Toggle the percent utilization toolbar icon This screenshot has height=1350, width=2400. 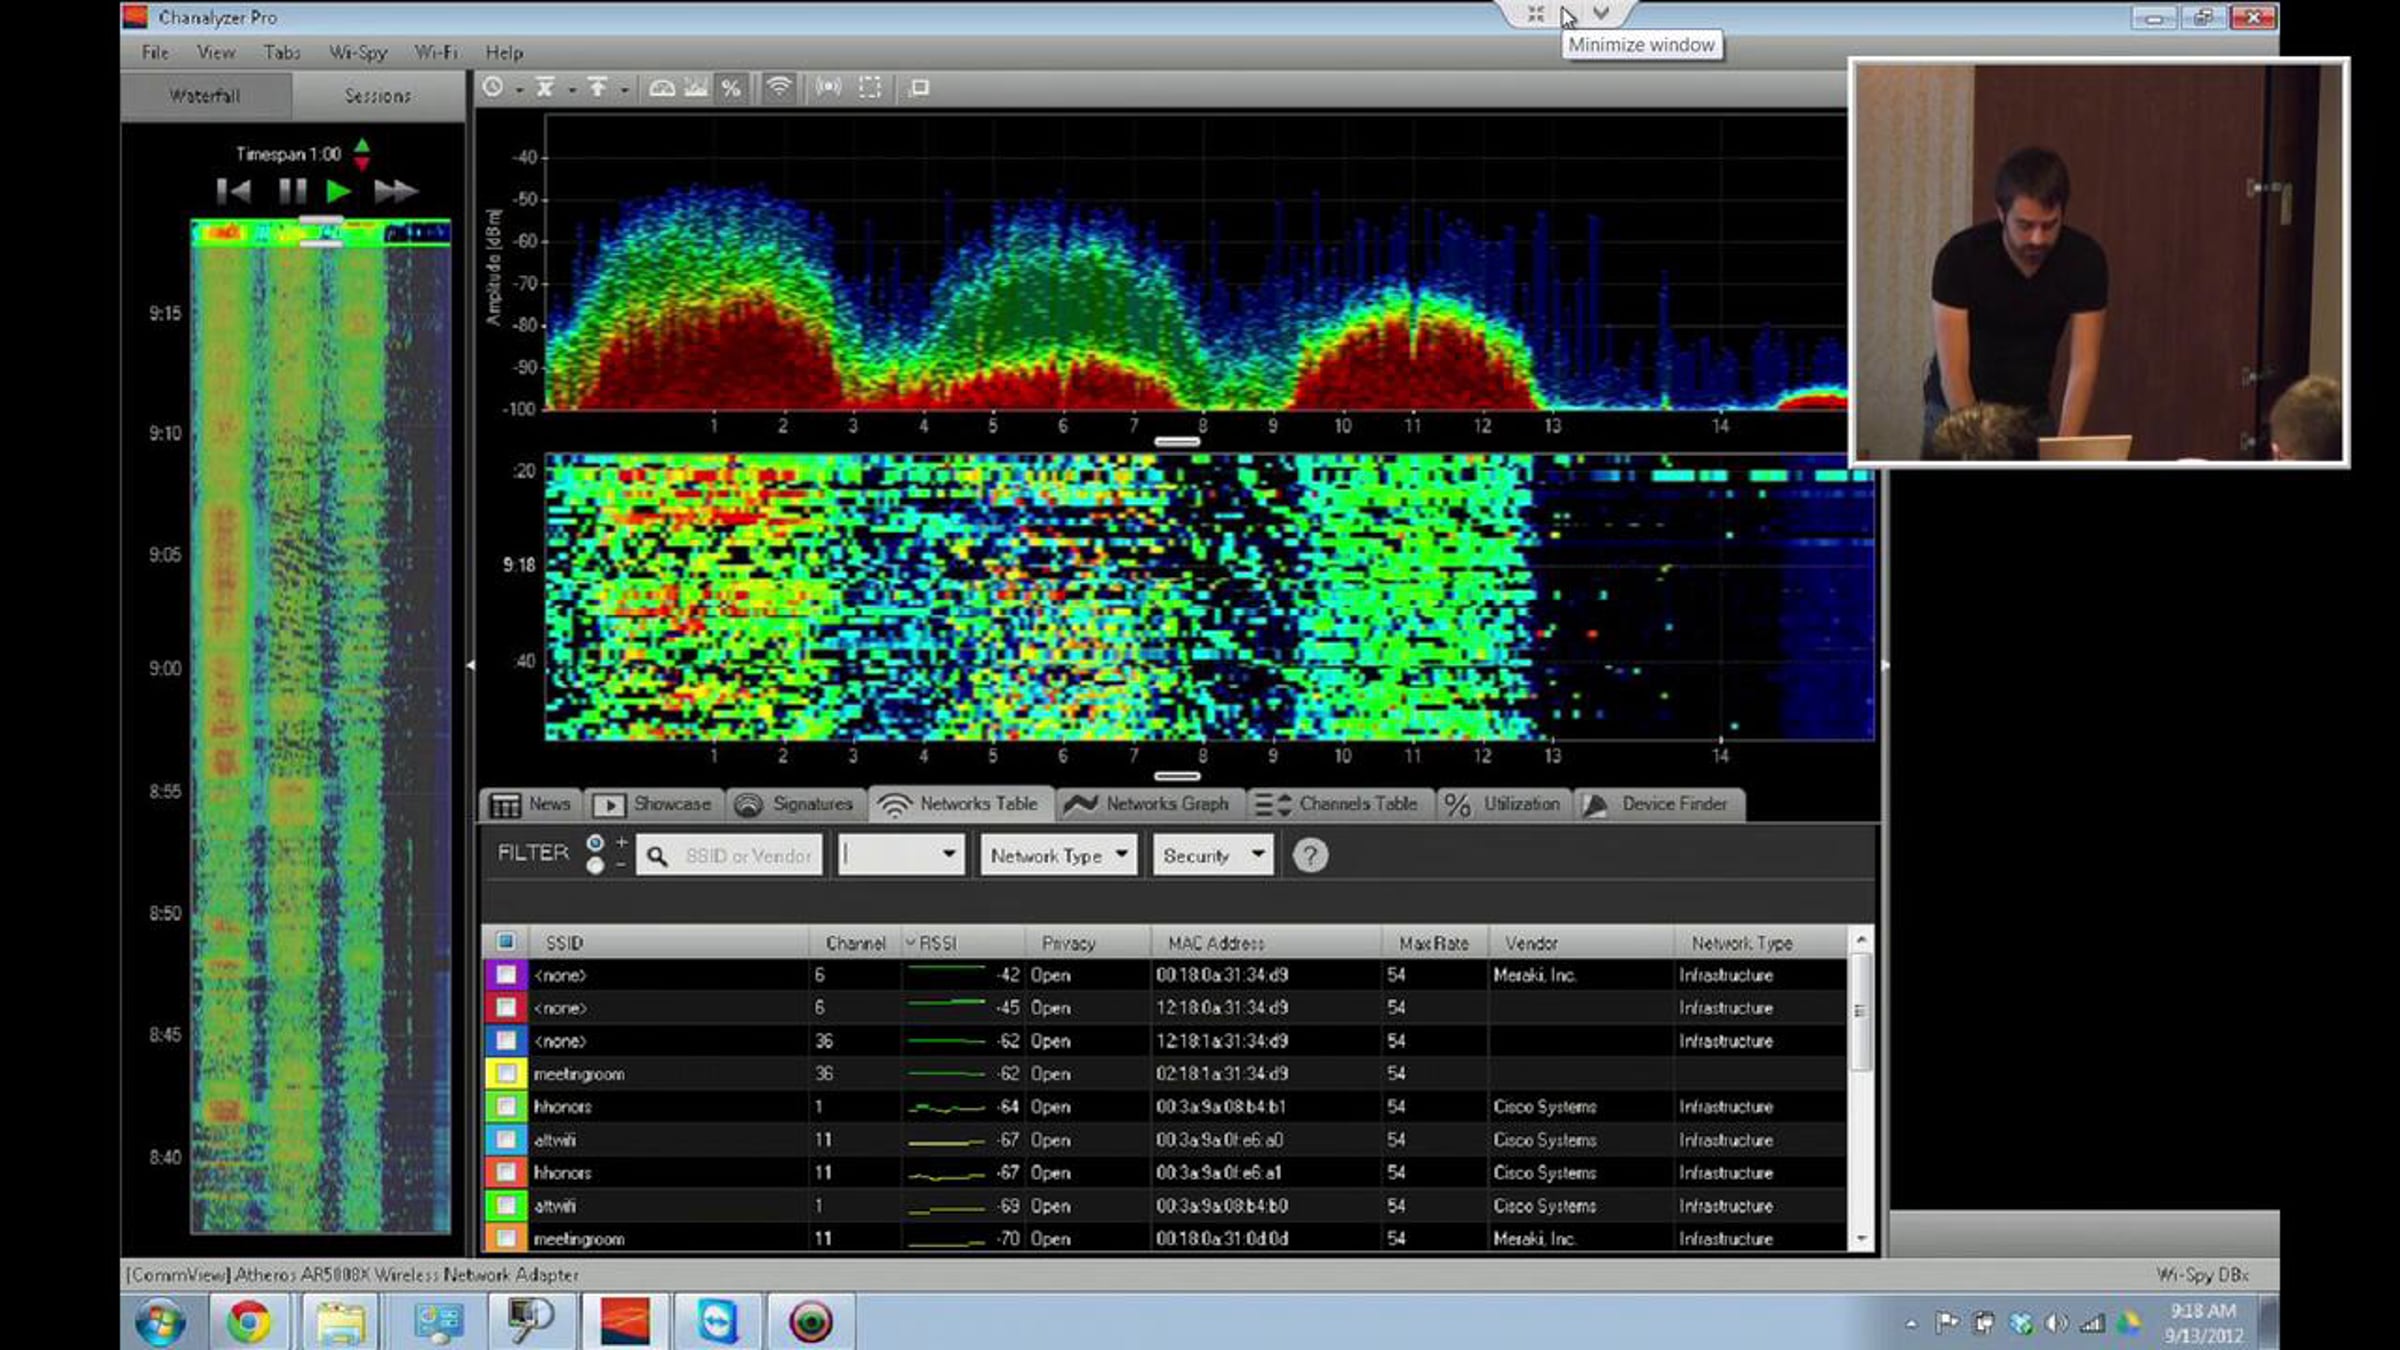coord(731,88)
